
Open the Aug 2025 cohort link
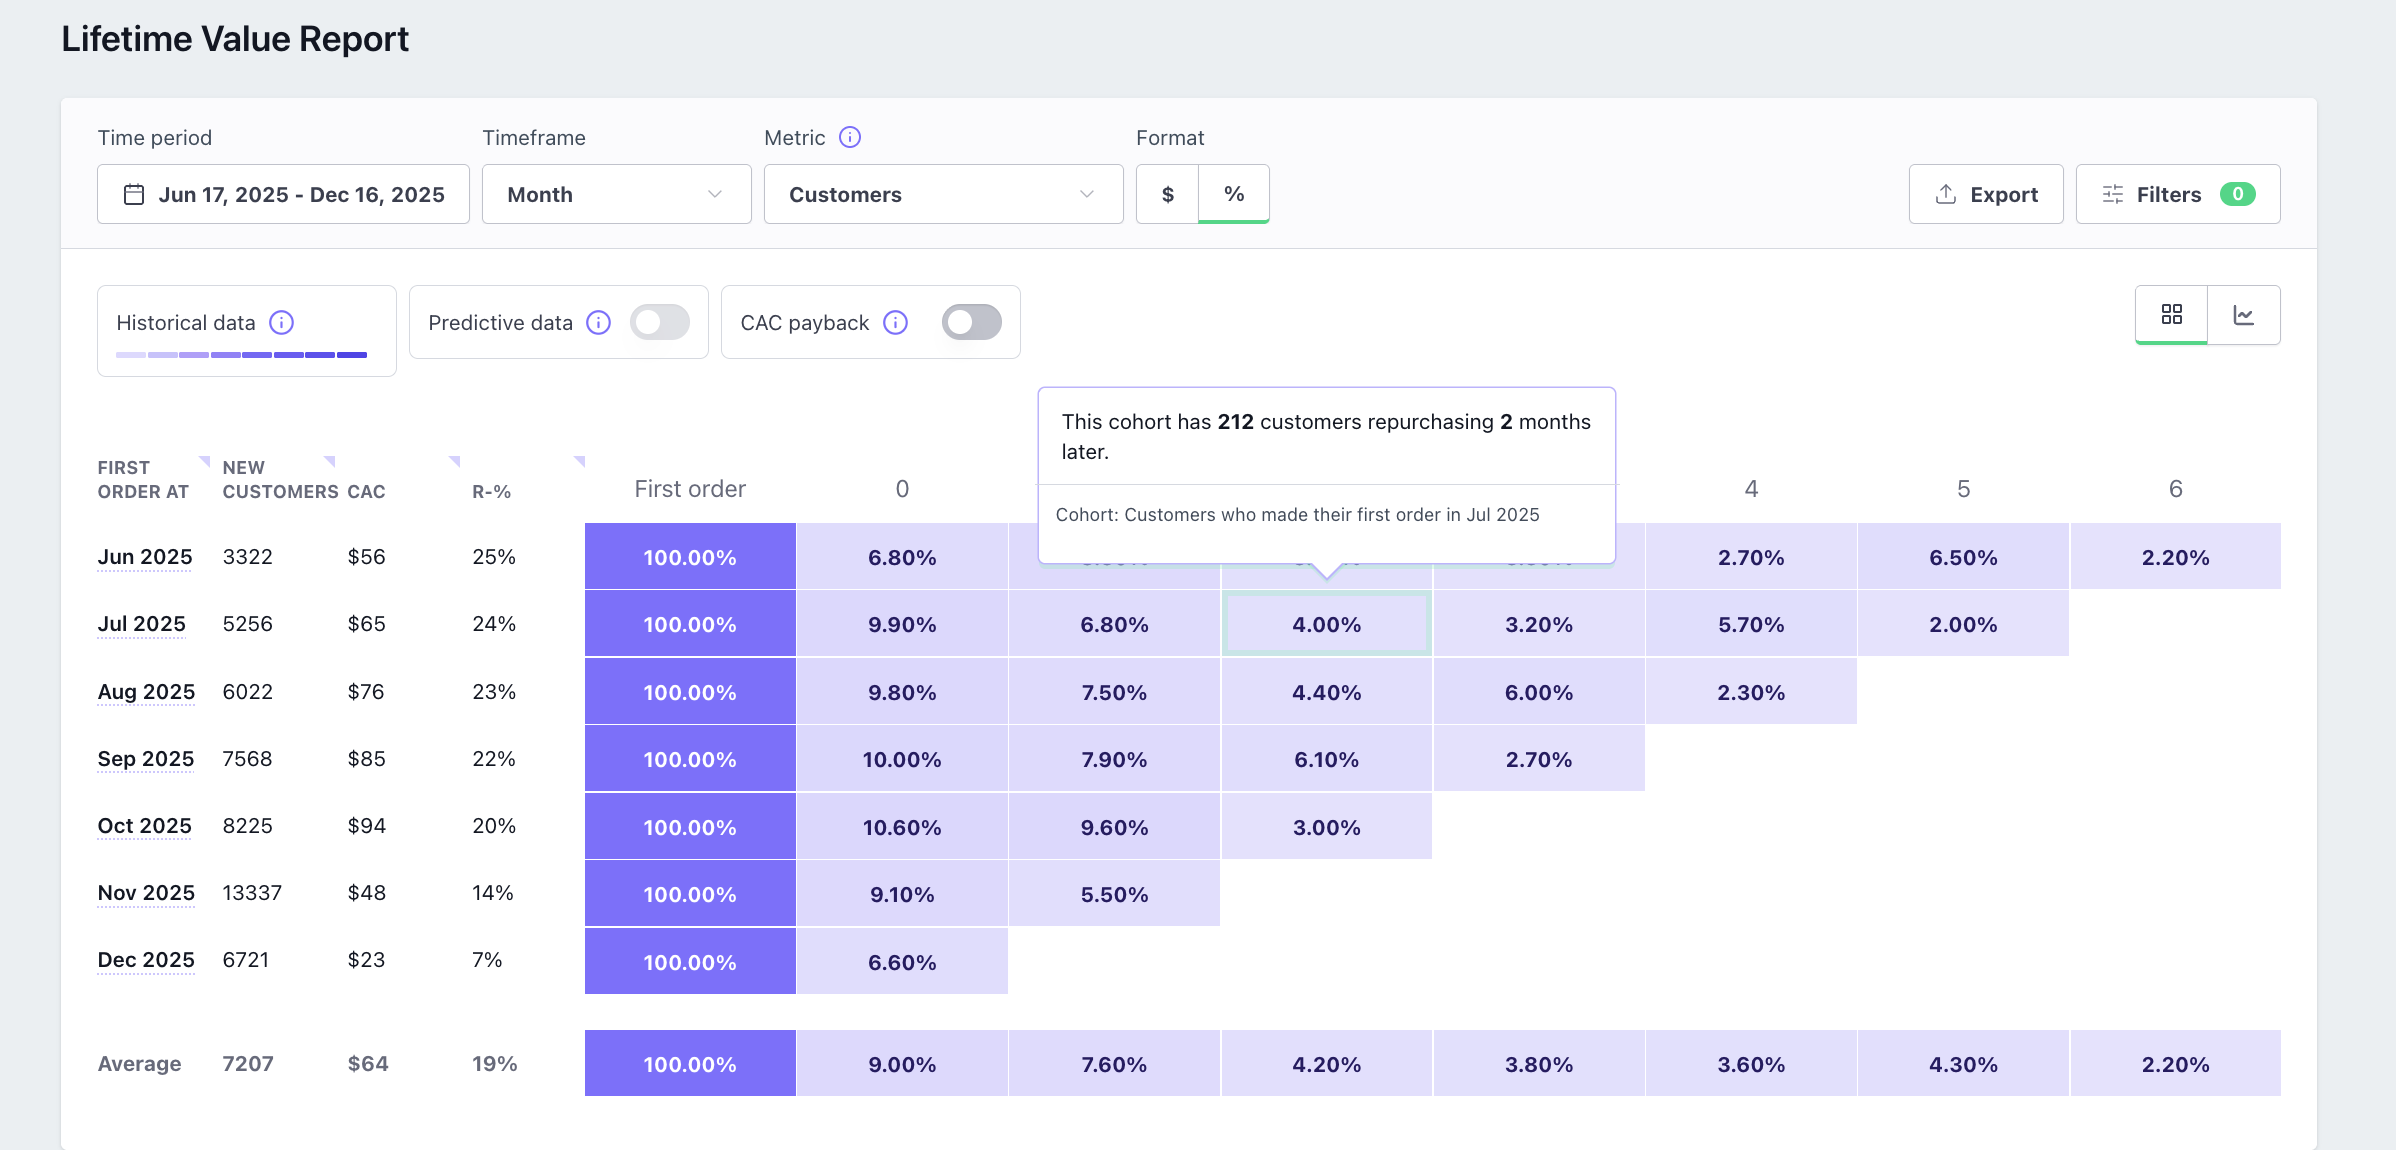[146, 692]
